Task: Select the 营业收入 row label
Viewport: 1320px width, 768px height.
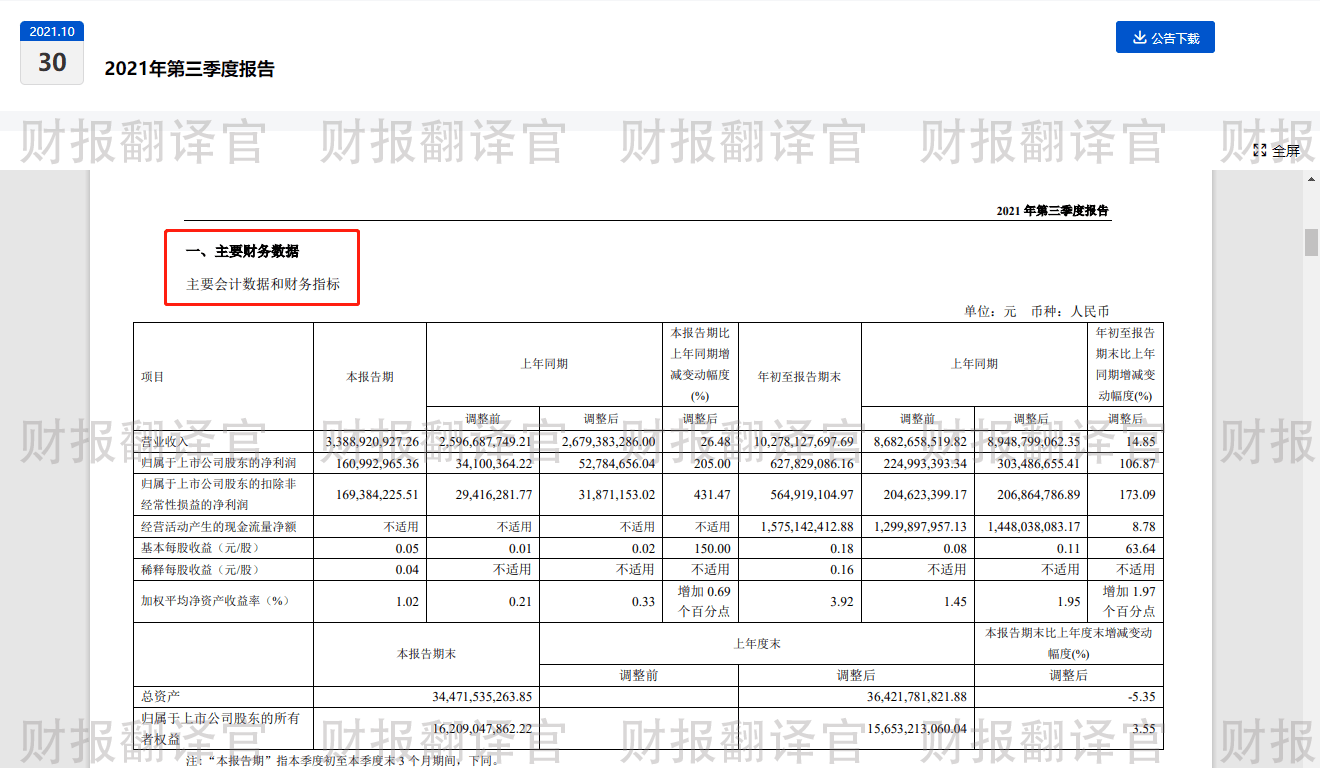Action: pyautogui.click(x=165, y=441)
